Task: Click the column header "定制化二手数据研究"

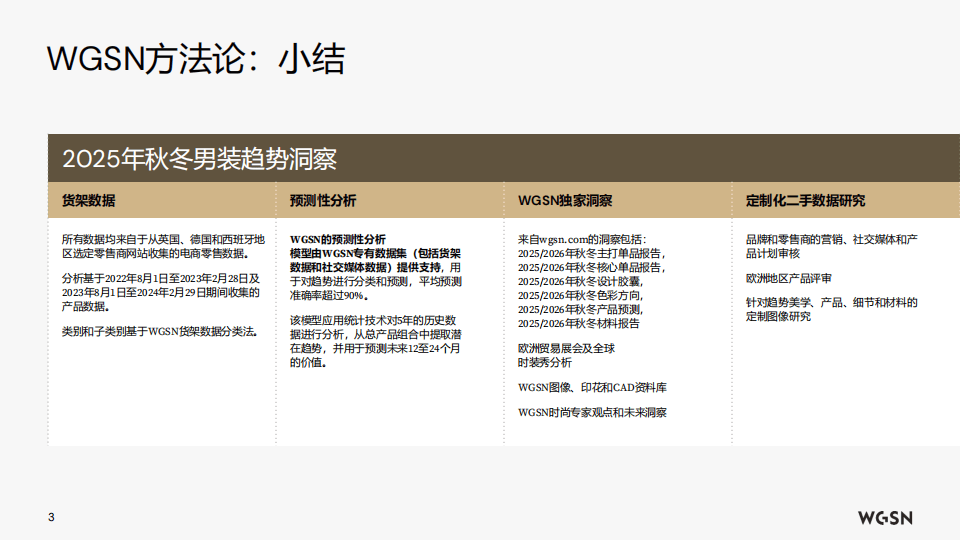Action: pyautogui.click(x=805, y=200)
